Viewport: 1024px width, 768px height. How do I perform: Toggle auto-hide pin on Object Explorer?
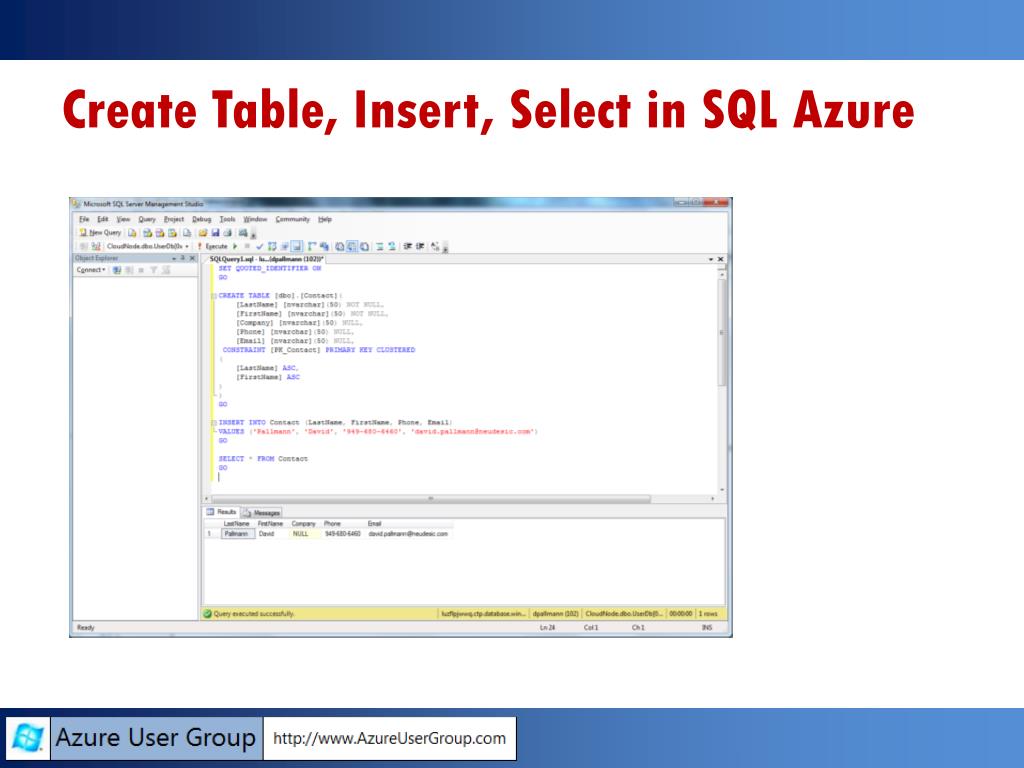click(x=182, y=259)
